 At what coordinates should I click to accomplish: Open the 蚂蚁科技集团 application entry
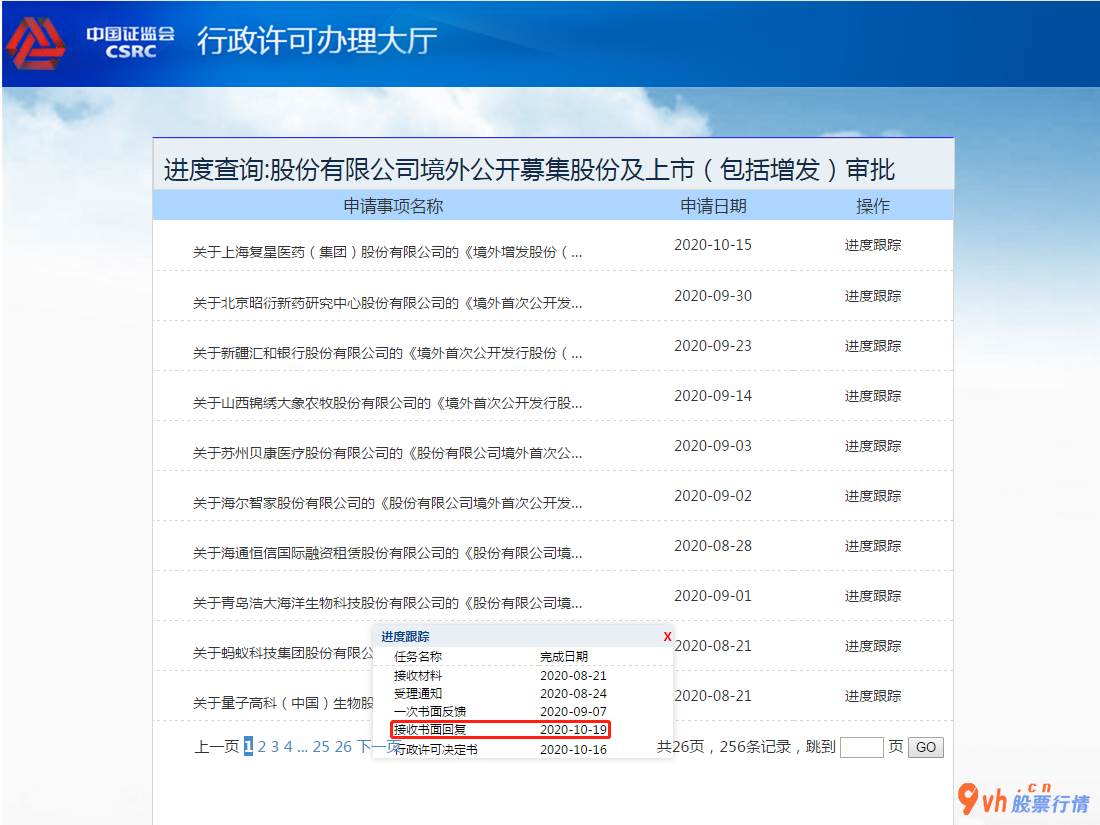pos(283,653)
